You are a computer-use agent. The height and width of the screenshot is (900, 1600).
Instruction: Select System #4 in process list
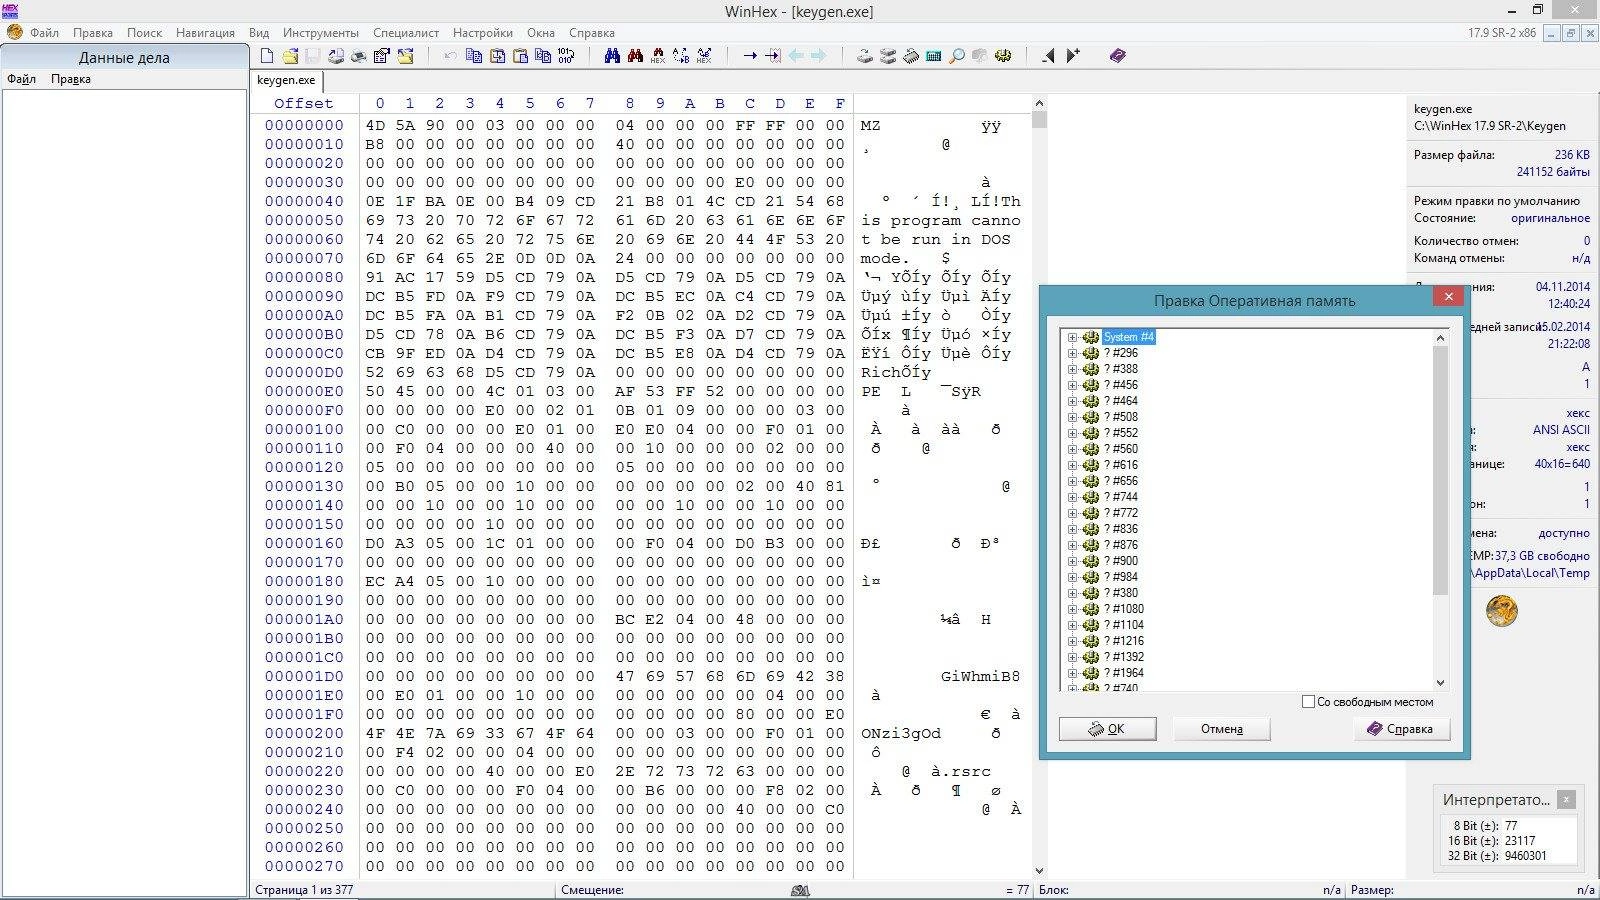[x=1128, y=337]
